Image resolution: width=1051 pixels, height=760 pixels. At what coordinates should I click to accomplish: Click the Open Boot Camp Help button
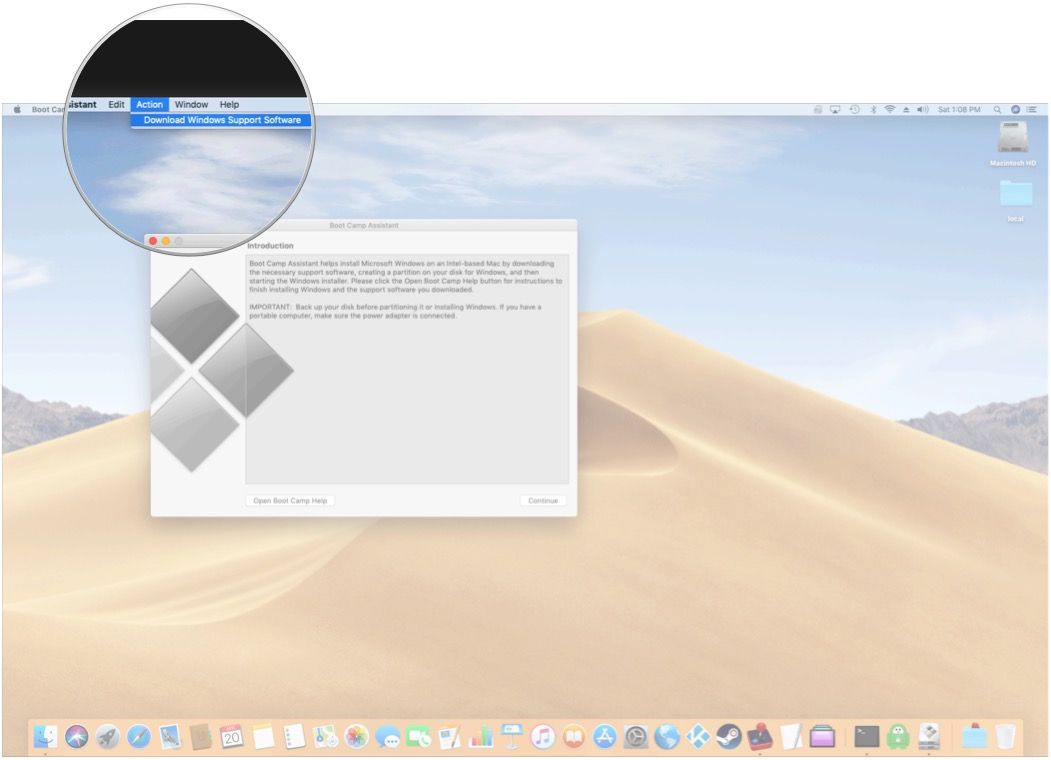pyautogui.click(x=292, y=500)
